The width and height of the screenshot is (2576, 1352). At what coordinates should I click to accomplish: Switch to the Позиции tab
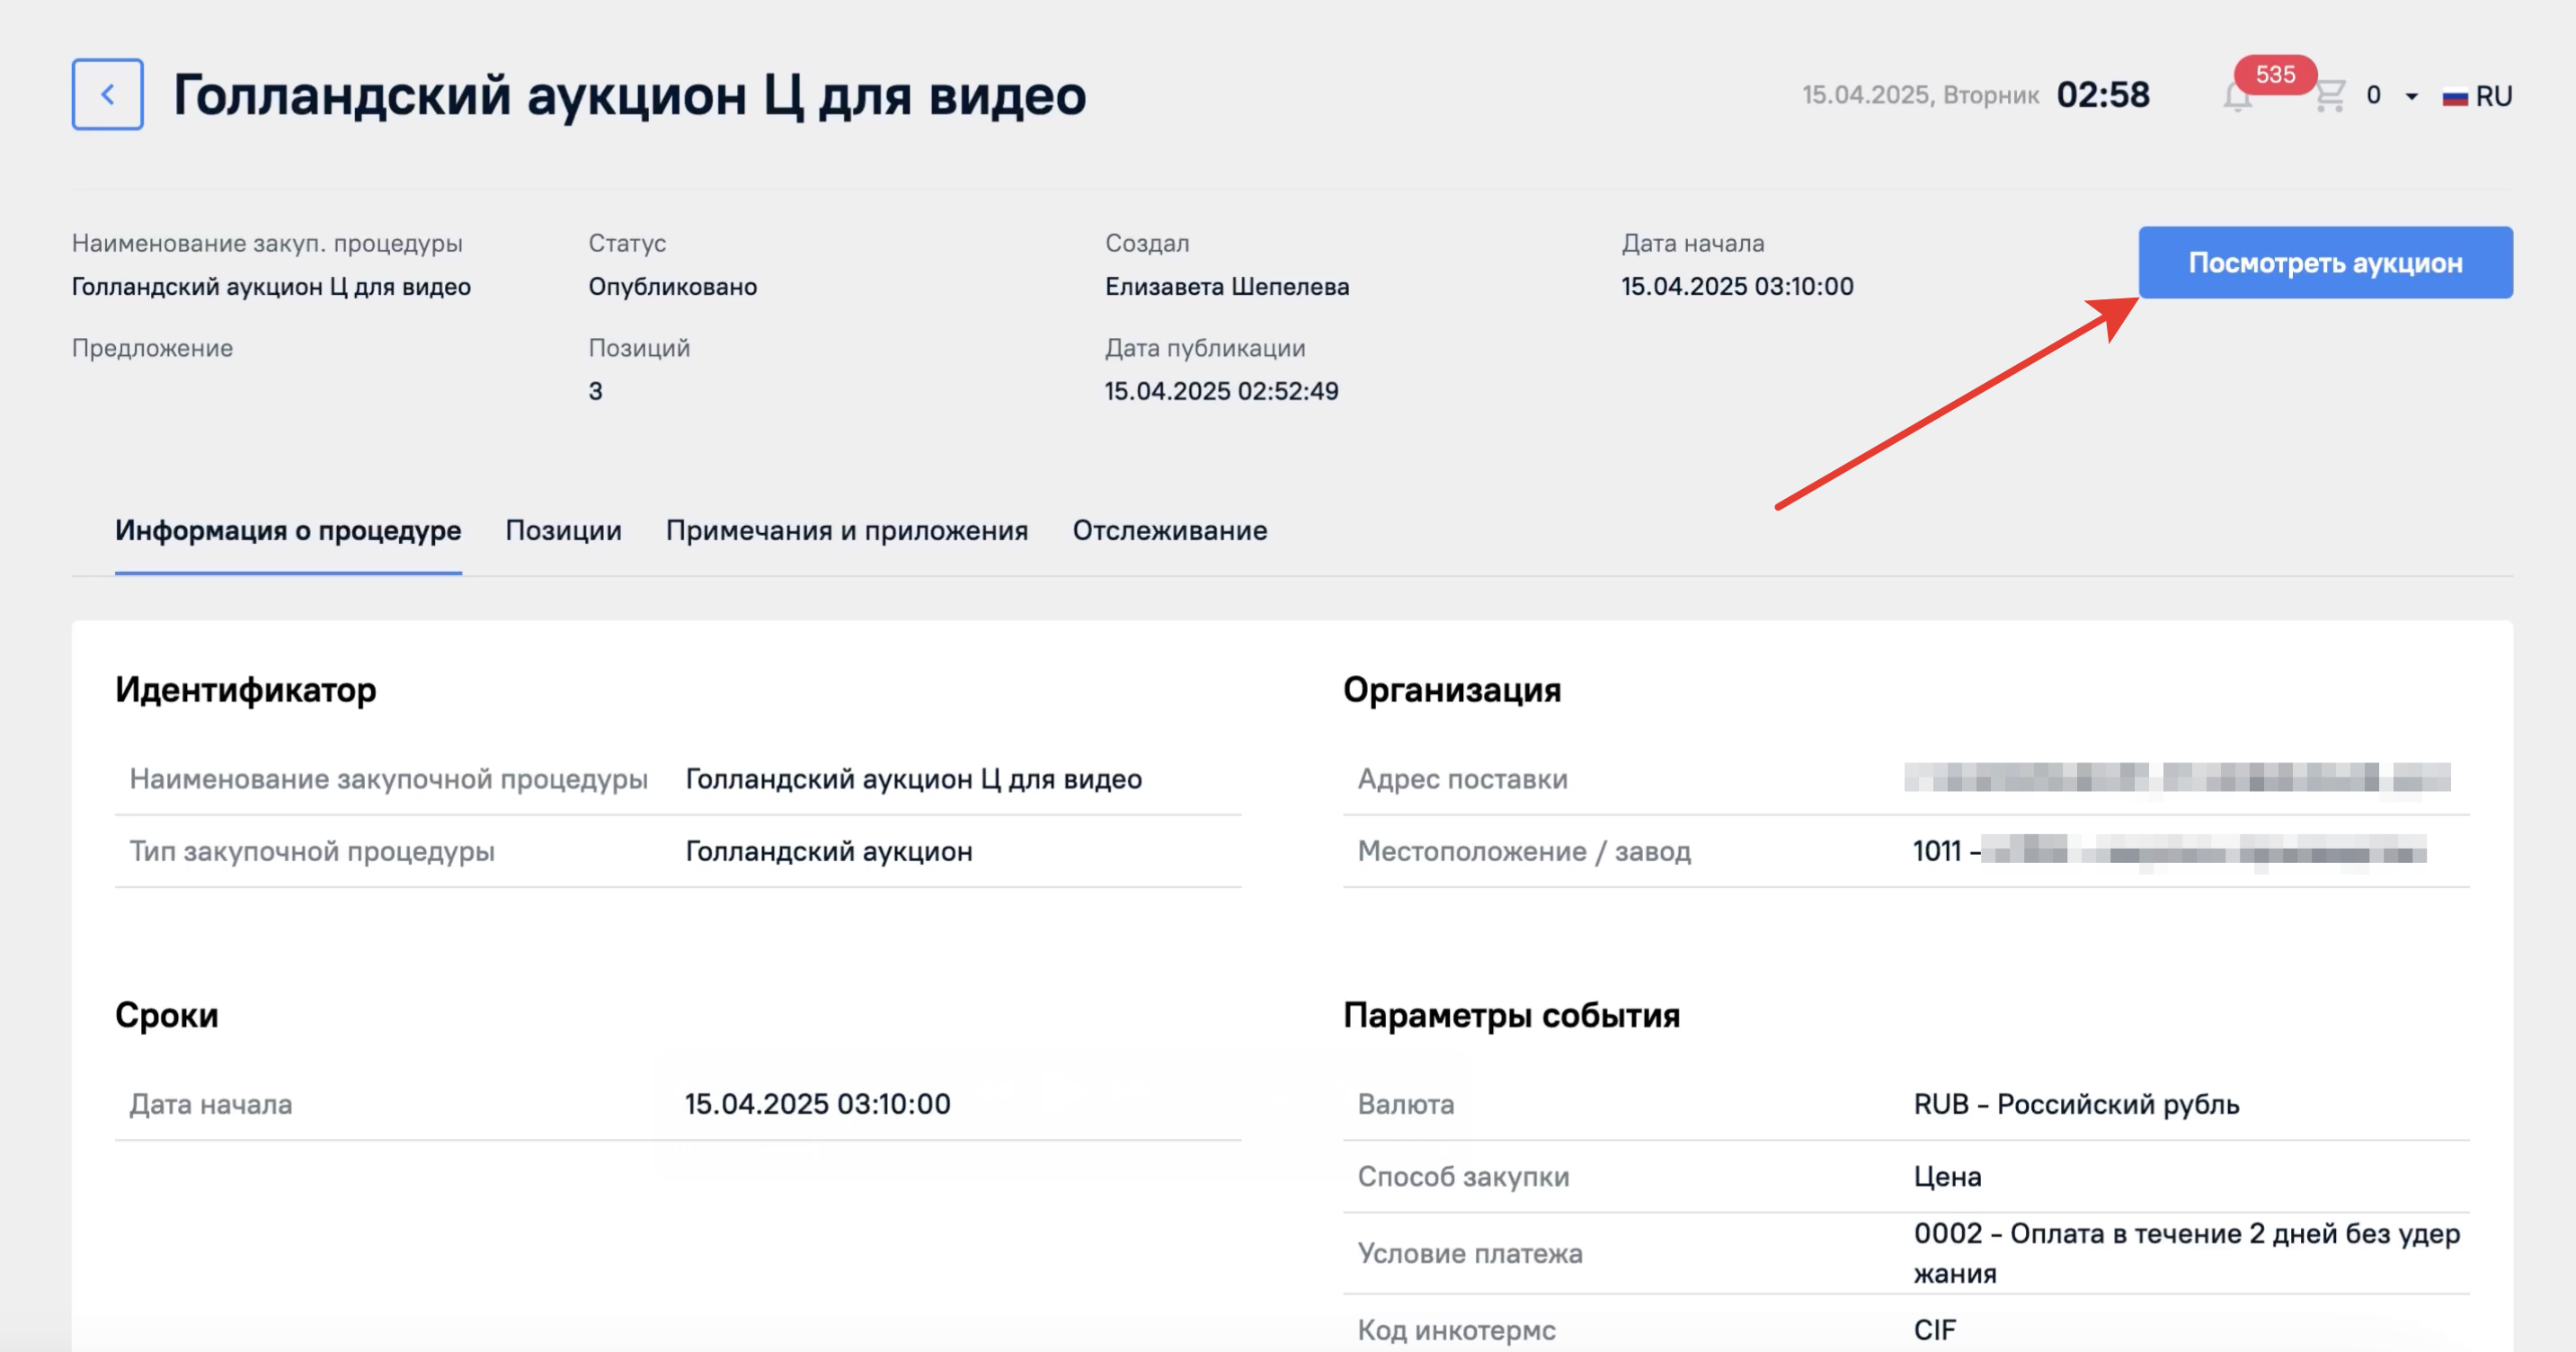pyautogui.click(x=563, y=530)
